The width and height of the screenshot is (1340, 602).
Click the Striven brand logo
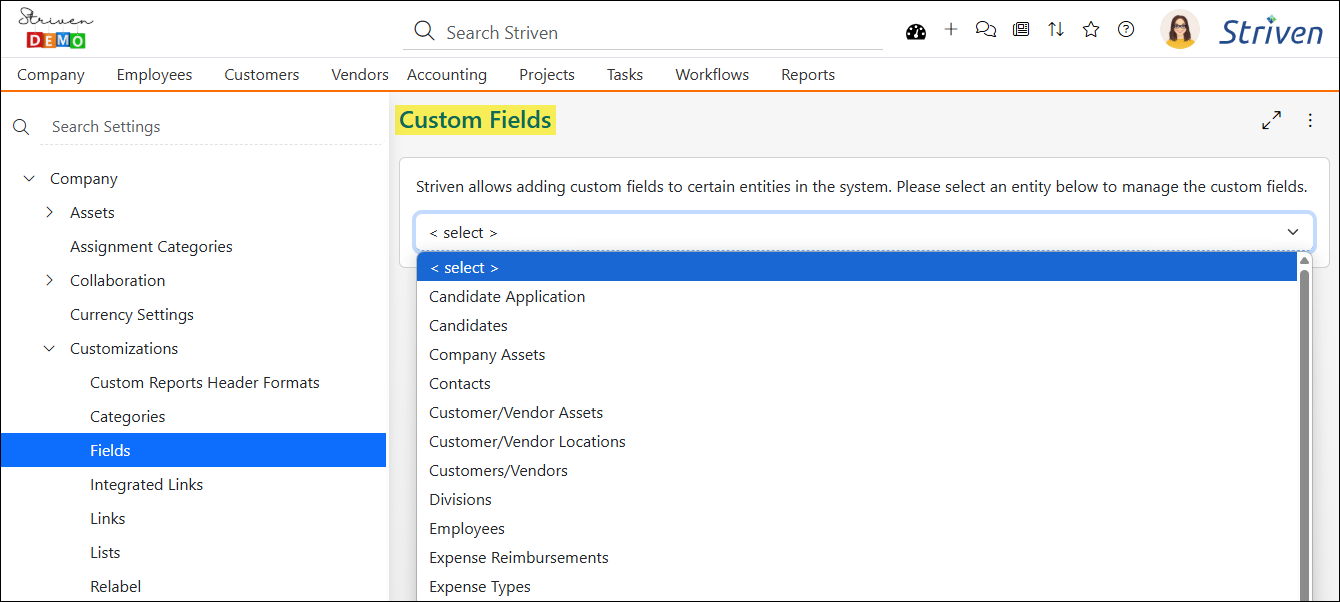(1271, 31)
